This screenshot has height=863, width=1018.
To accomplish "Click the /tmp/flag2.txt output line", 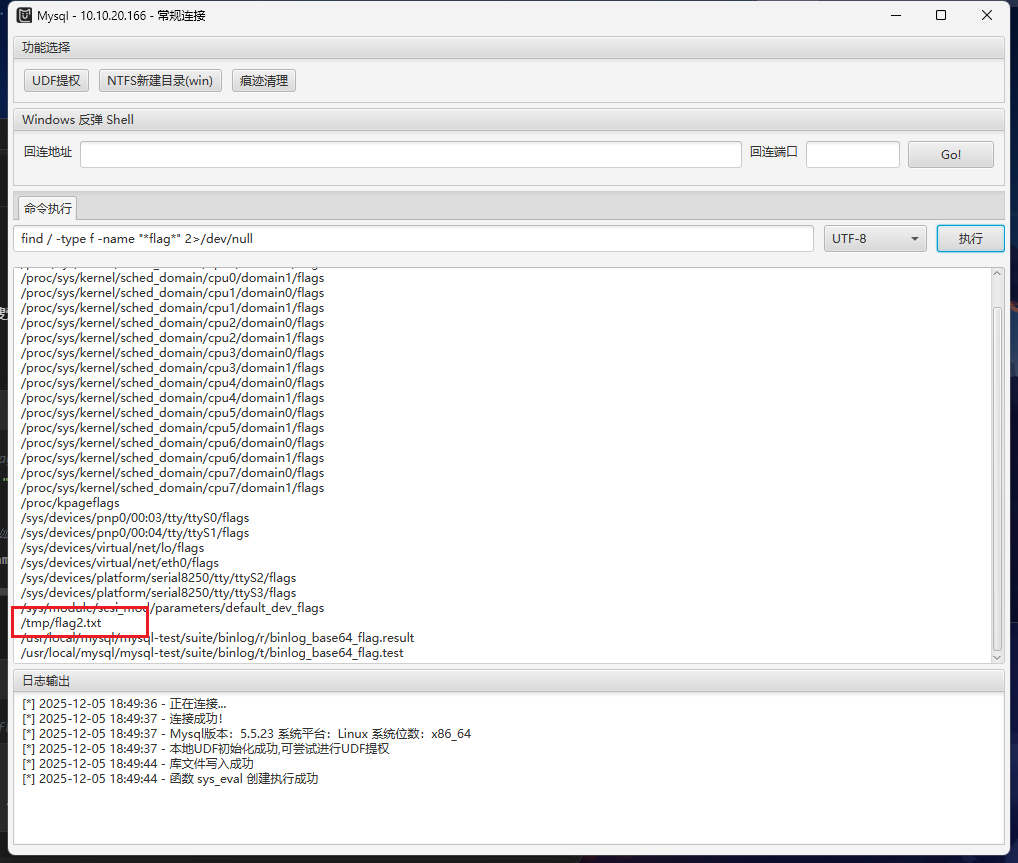I will [x=61, y=623].
